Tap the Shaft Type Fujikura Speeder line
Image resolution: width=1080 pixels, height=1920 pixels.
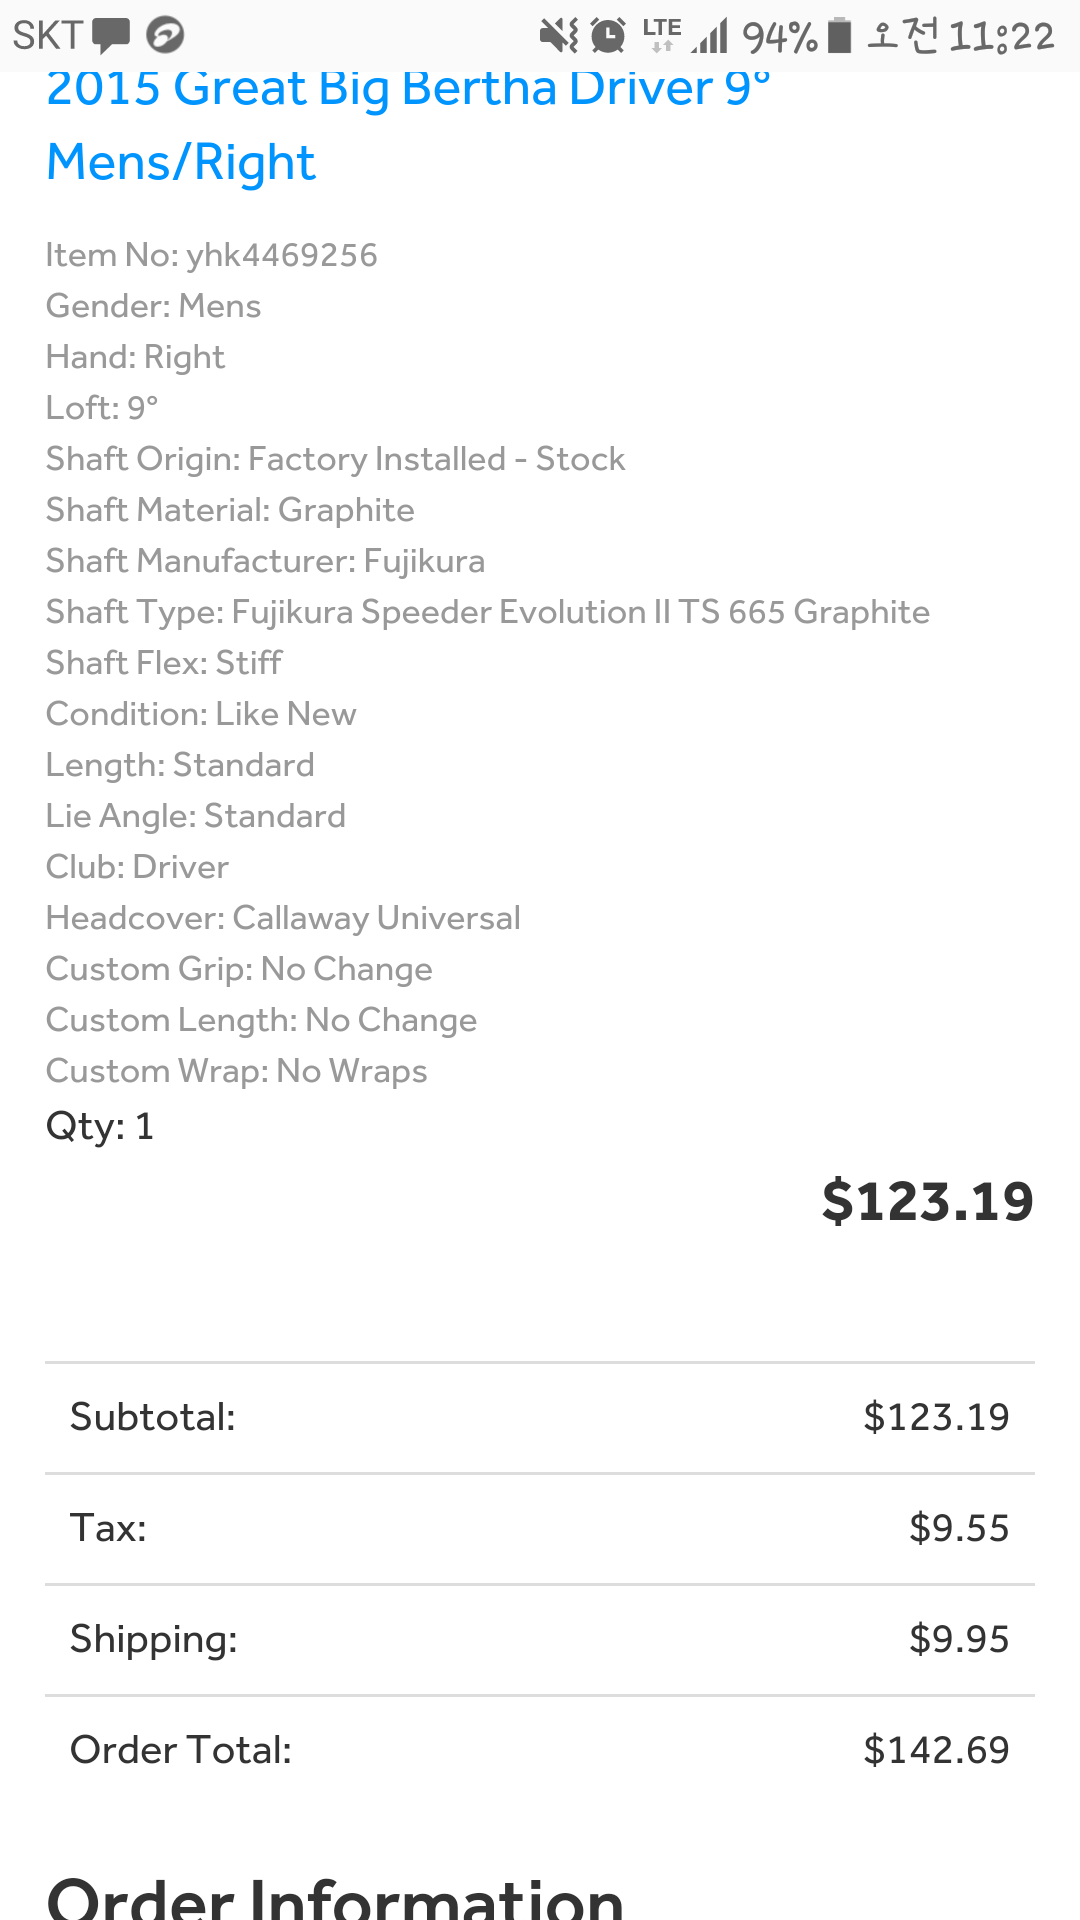488,612
